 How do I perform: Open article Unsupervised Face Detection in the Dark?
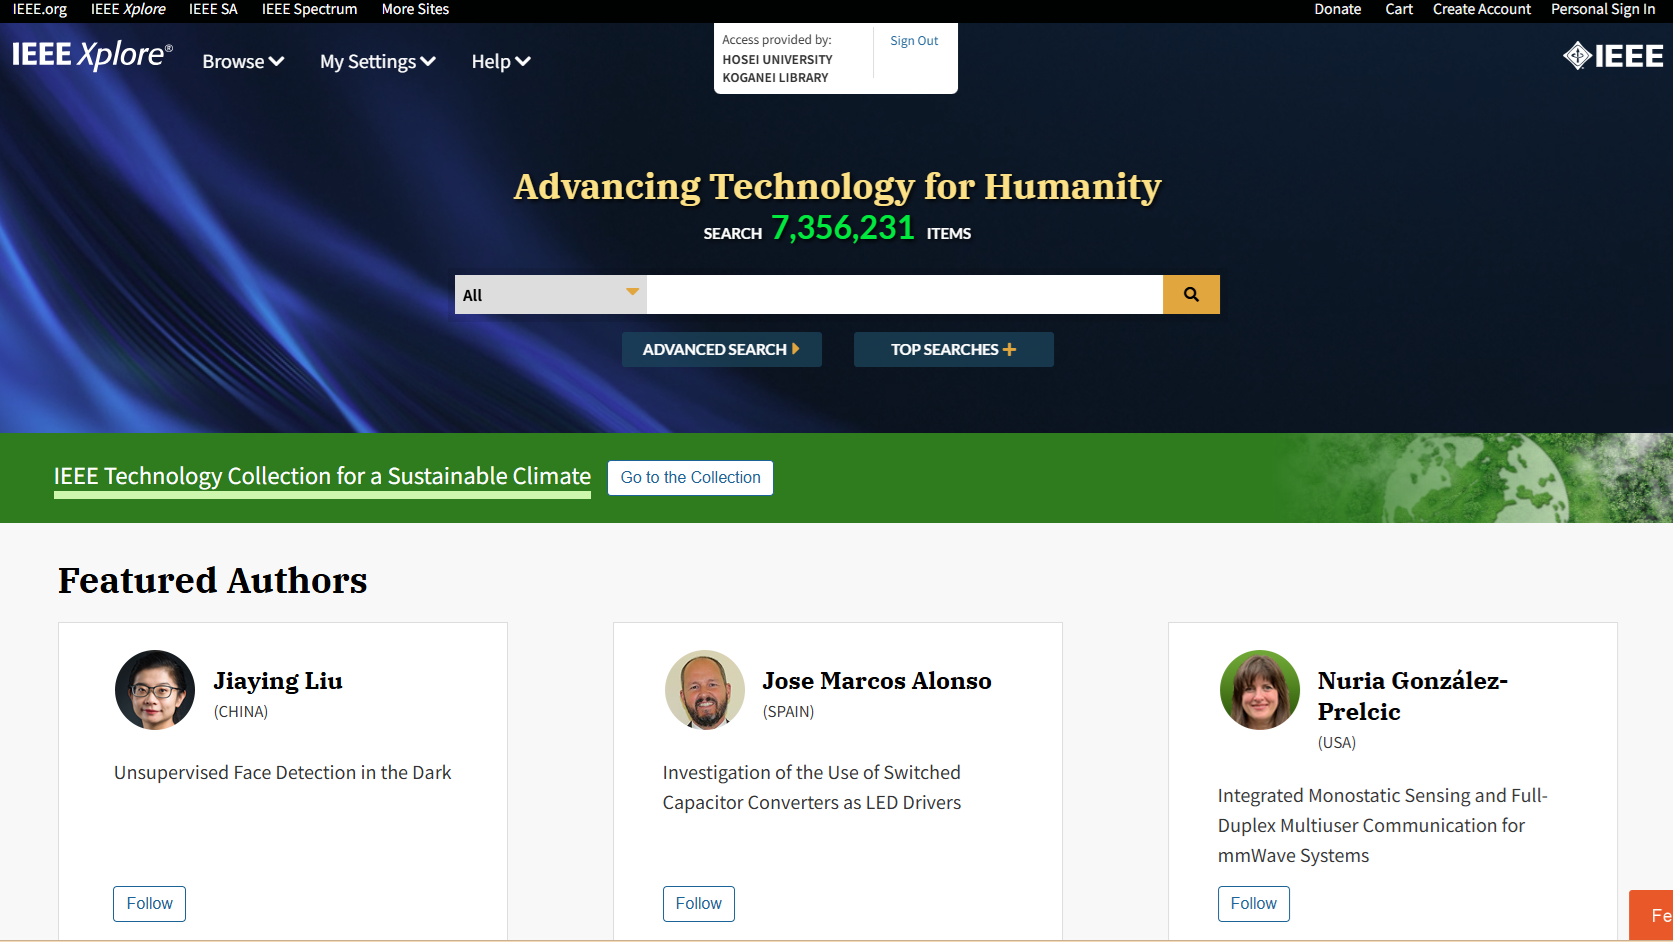point(283,773)
